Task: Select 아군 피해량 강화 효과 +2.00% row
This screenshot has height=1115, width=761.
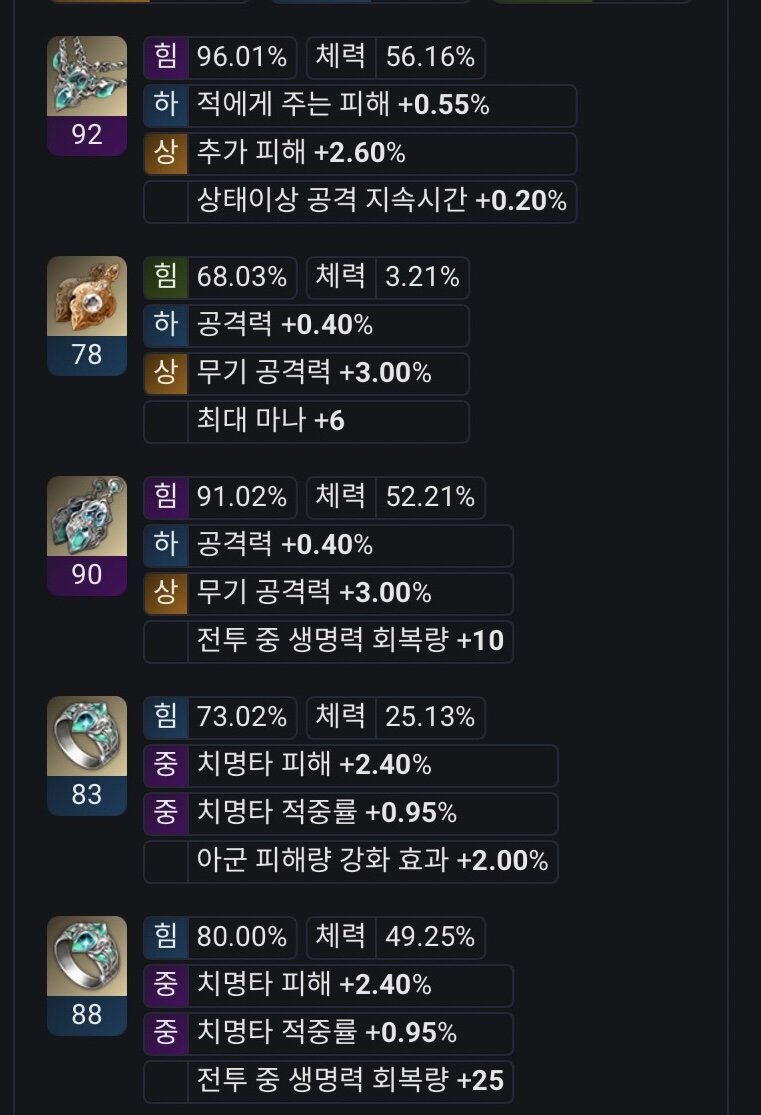Action: (351, 861)
